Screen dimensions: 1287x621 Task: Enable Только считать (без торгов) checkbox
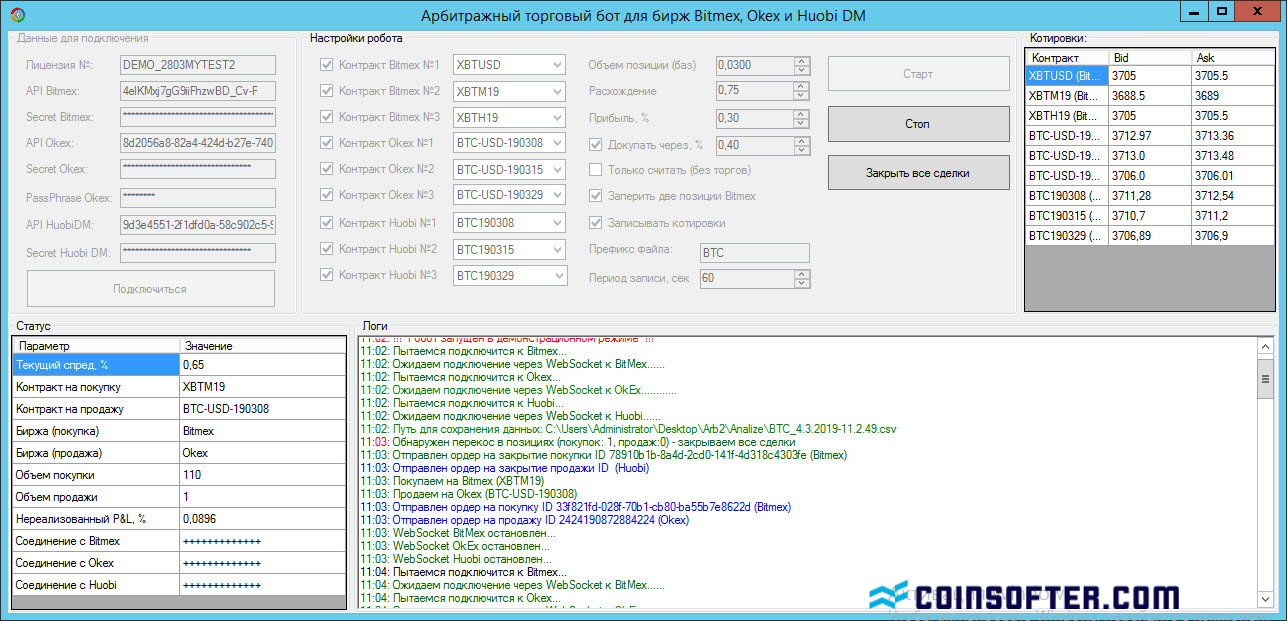coord(597,170)
